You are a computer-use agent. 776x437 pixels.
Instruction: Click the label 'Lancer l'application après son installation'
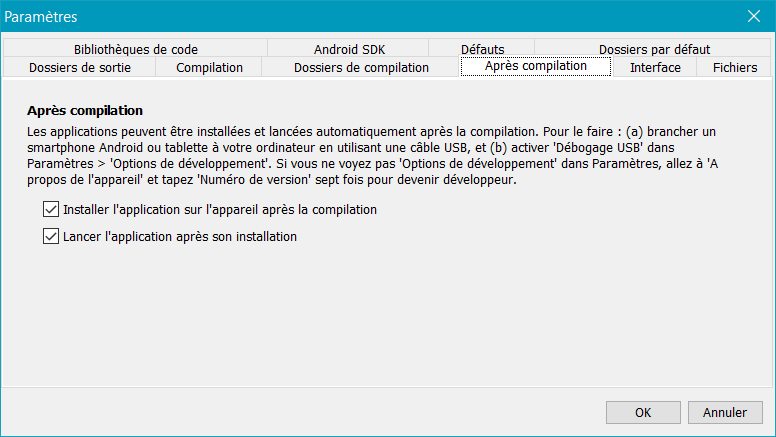pos(180,237)
